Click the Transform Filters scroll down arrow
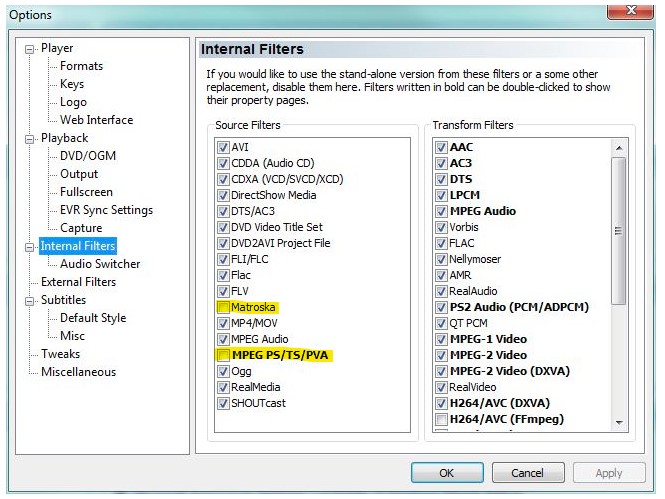Screen dimensions: 665x499 (619, 423)
